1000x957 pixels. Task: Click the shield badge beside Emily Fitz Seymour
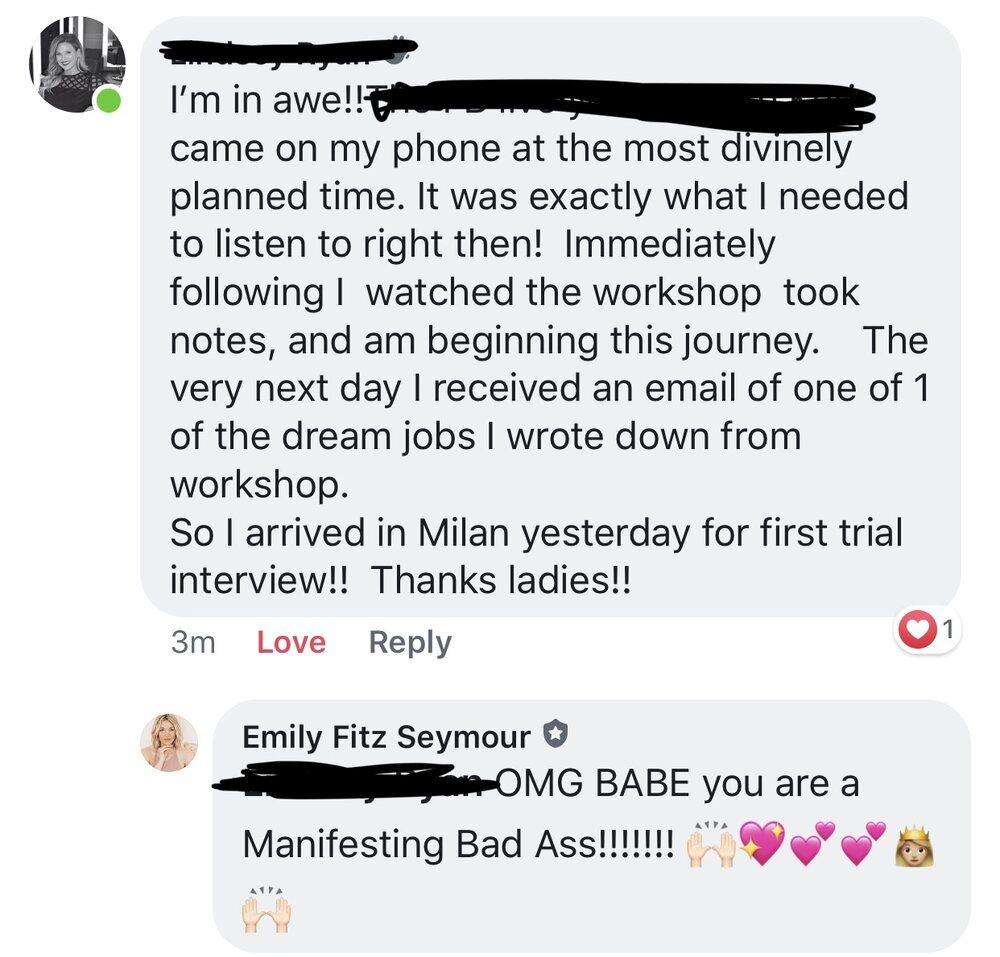(555, 737)
